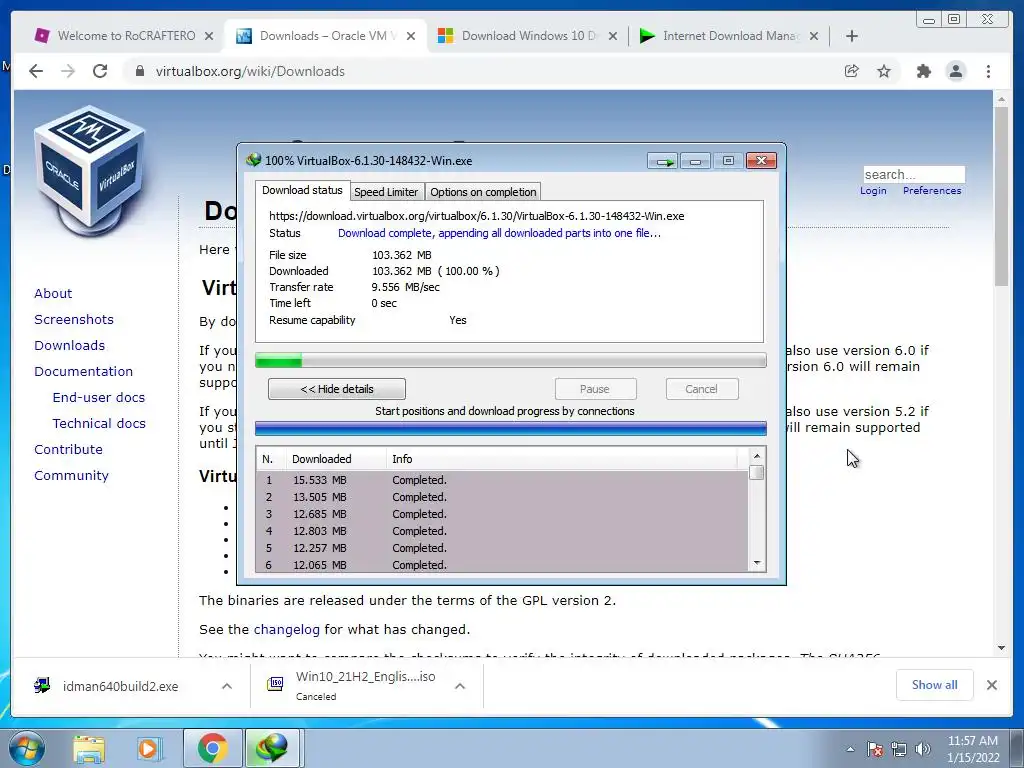Click the changelog link
This screenshot has height=768, width=1024.
287,630
